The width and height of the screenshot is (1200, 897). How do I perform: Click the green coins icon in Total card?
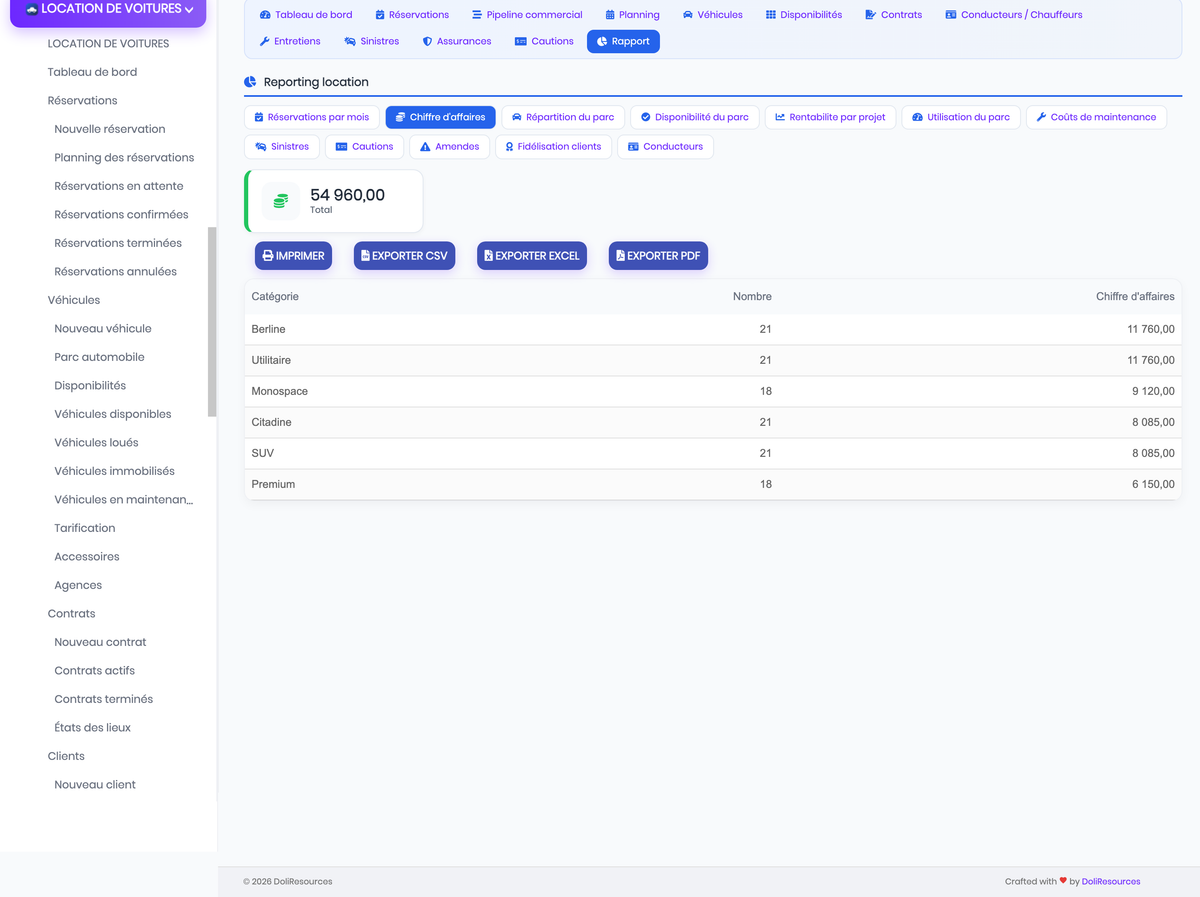click(x=281, y=202)
